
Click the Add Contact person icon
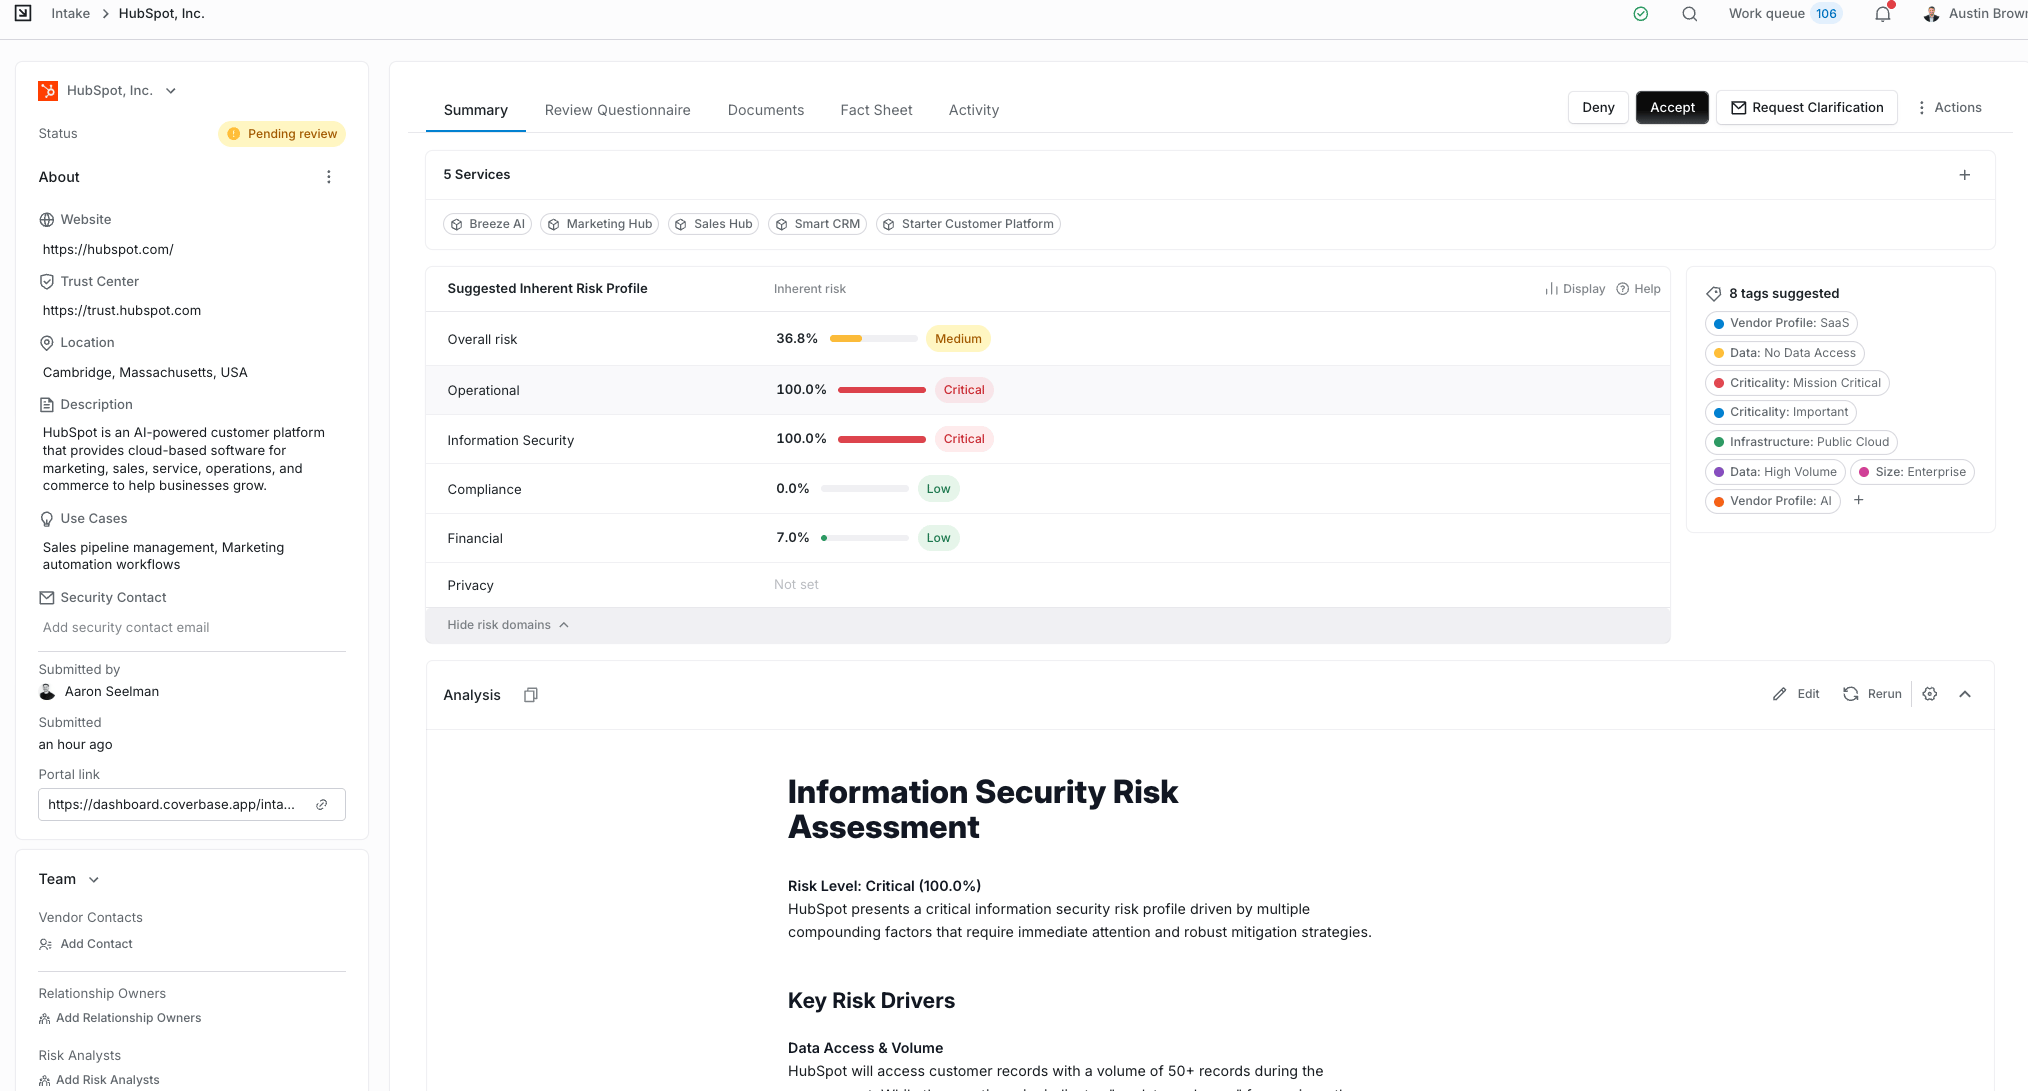click(45, 944)
